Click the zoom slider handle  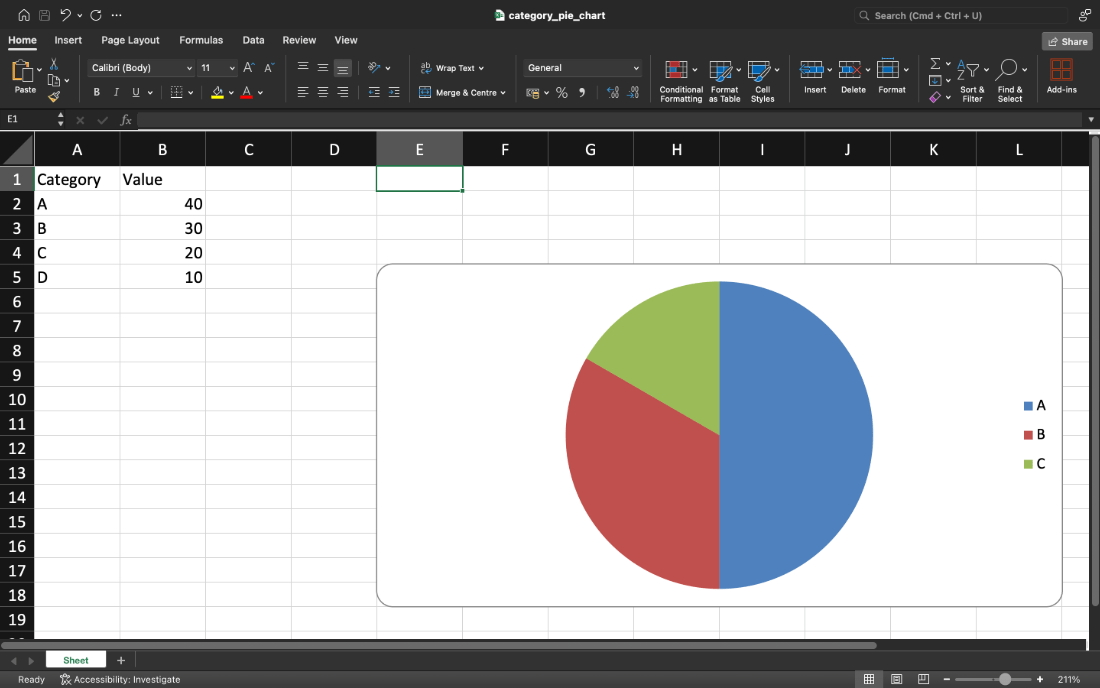click(1005, 679)
